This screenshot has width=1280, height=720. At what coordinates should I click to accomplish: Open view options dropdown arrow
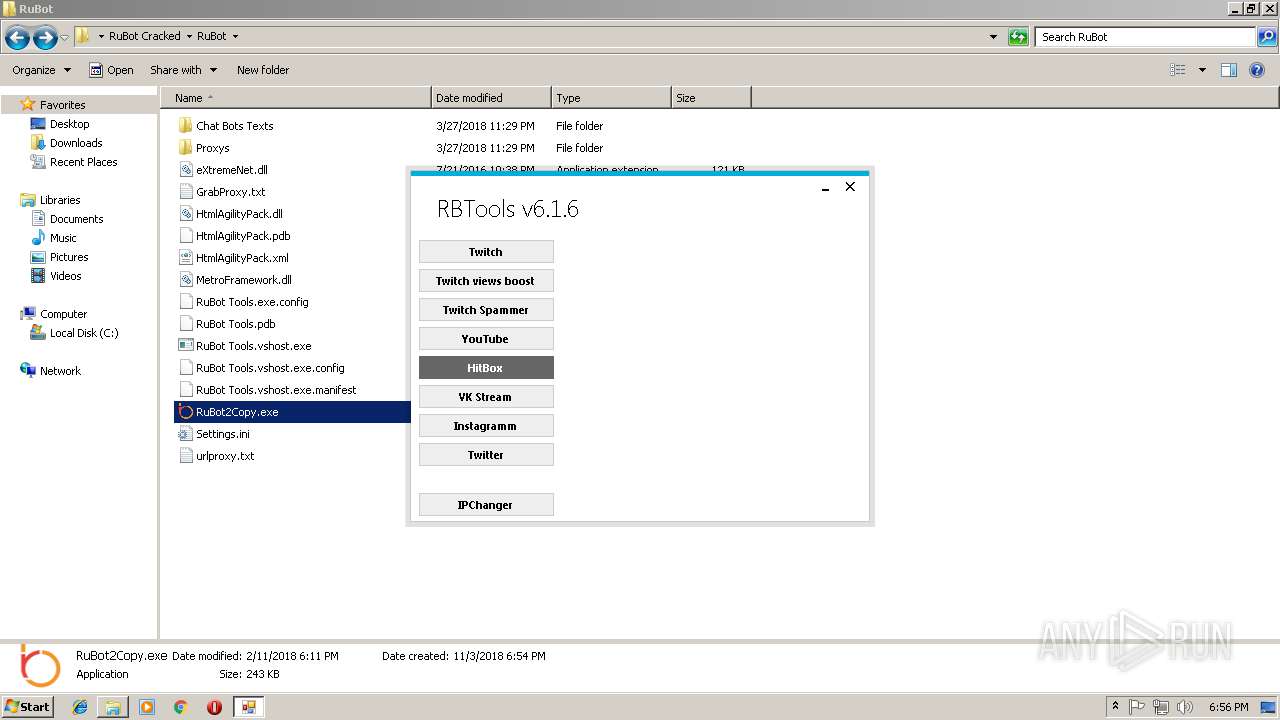click(x=1202, y=70)
